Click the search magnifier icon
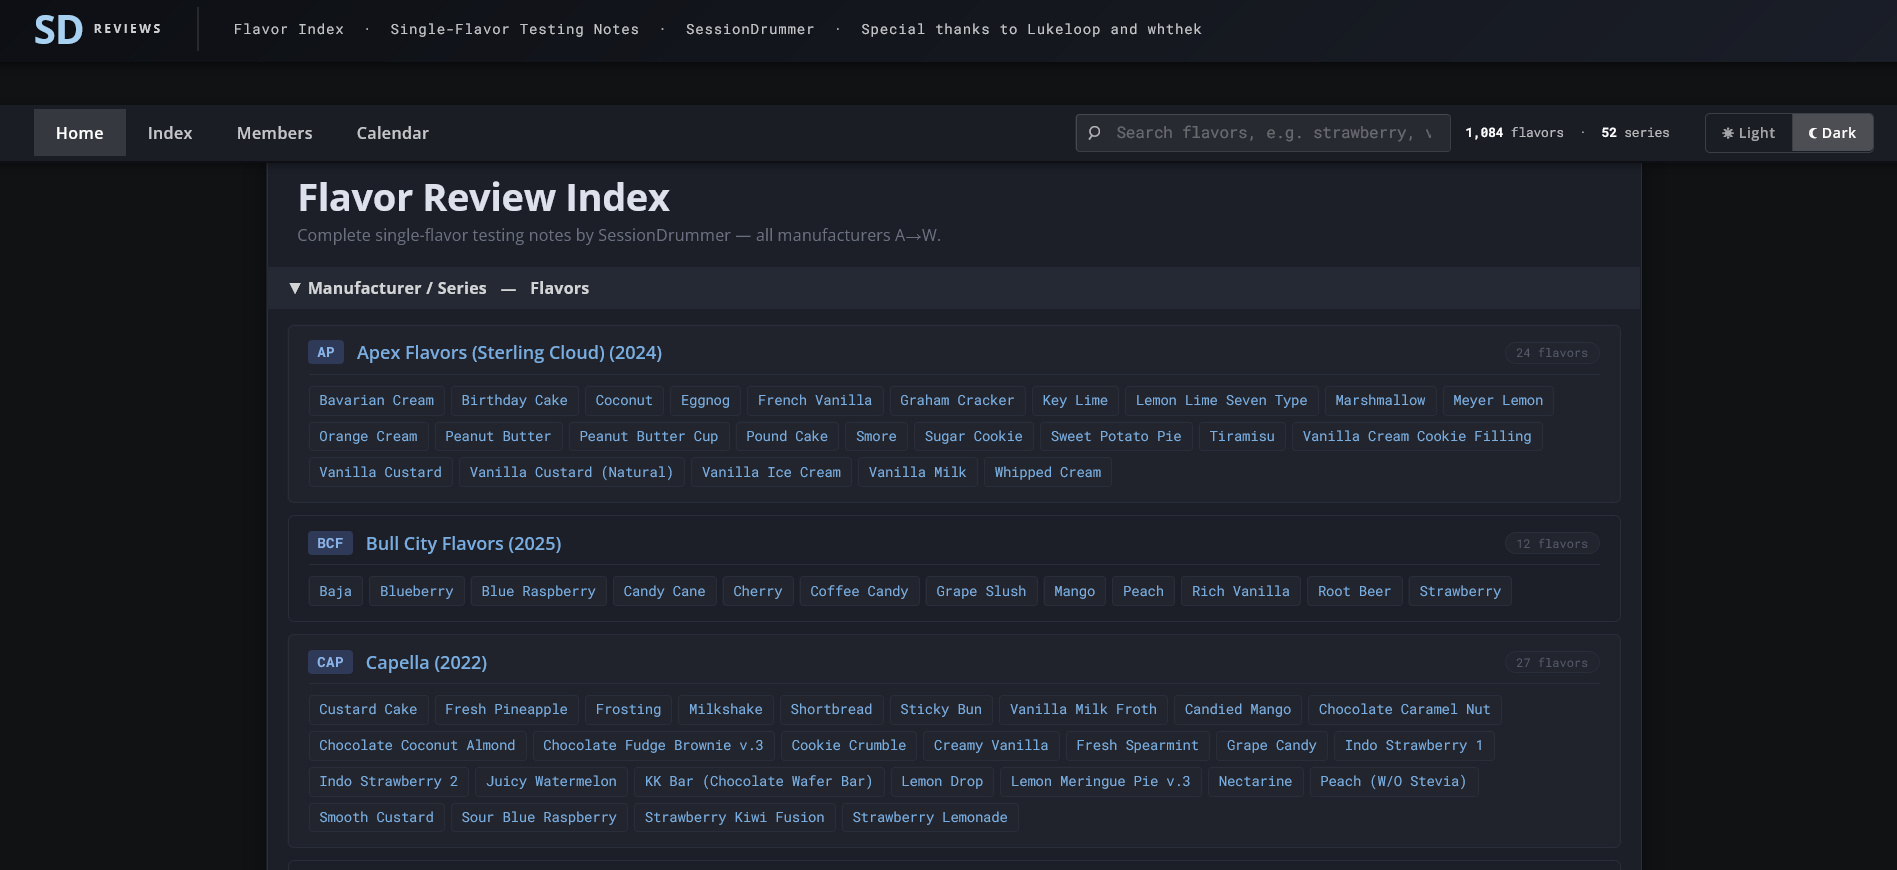The height and width of the screenshot is (870, 1897). 1094,133
